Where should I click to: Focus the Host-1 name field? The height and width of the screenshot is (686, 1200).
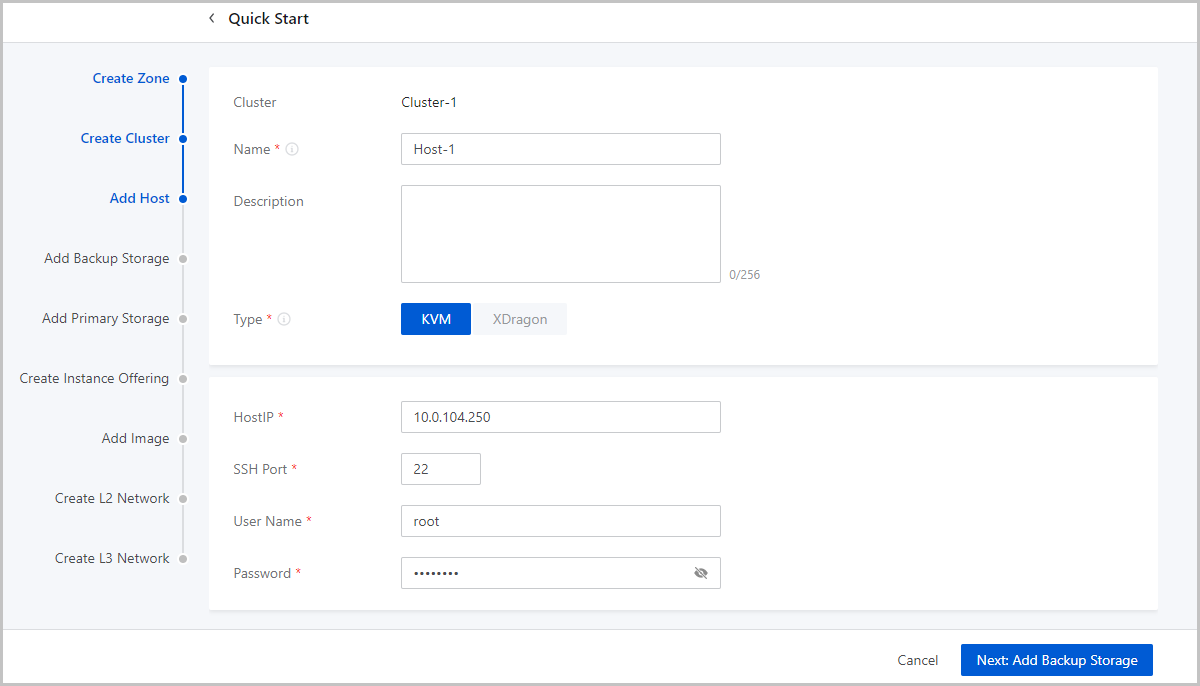pyautogui.click(x=560, y=149)
